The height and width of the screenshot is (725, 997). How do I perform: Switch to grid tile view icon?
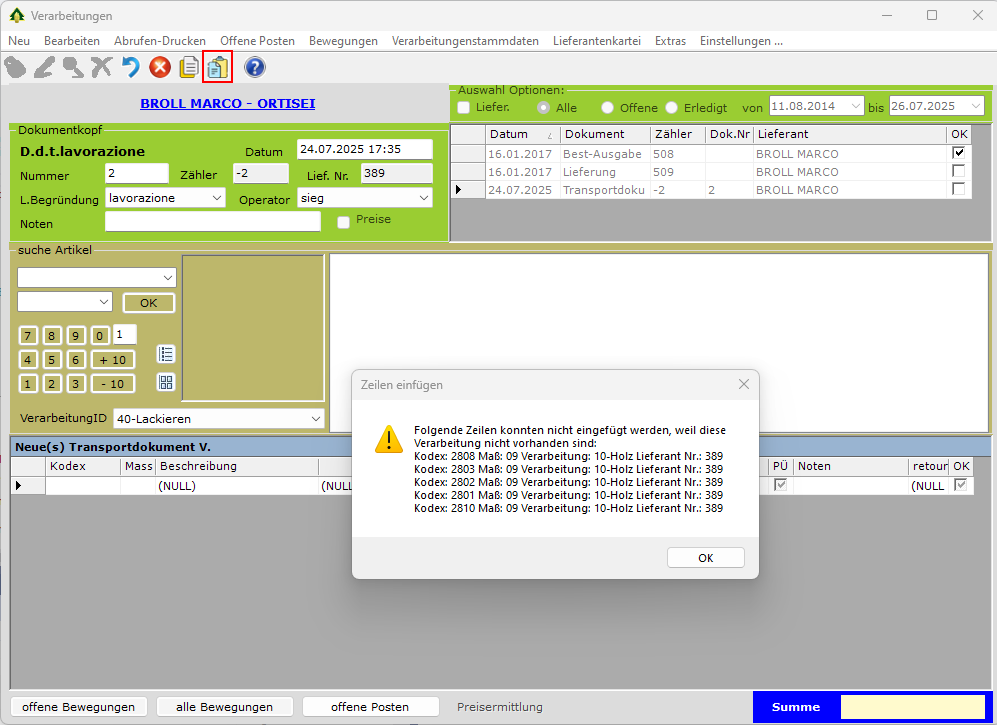pos(166,381)
